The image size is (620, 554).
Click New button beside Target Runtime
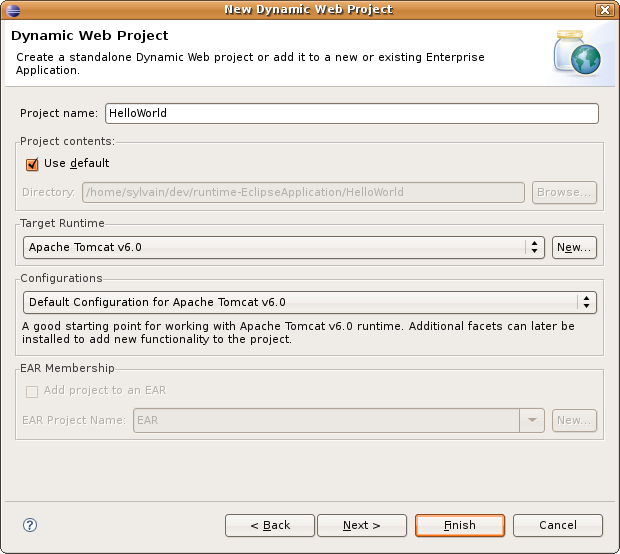pyautogui.click(x=575, y=247)
